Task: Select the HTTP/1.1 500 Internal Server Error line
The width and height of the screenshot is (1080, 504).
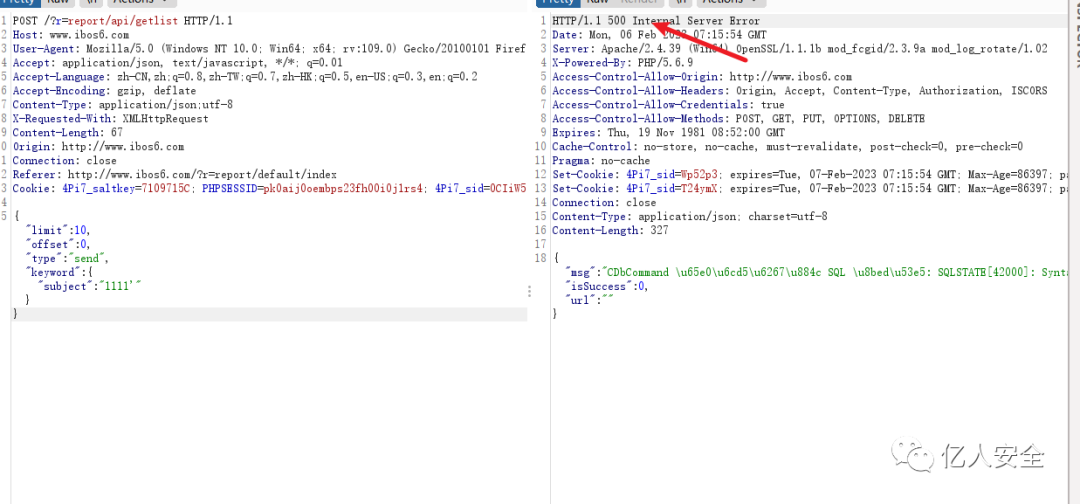Action: click(x=656, y=21)
